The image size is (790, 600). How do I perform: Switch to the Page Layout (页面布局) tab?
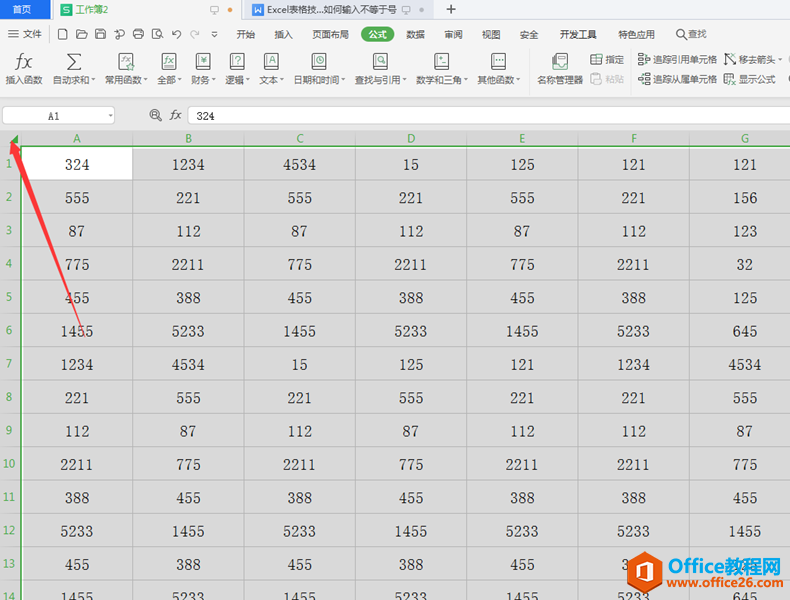coord(331,34)
